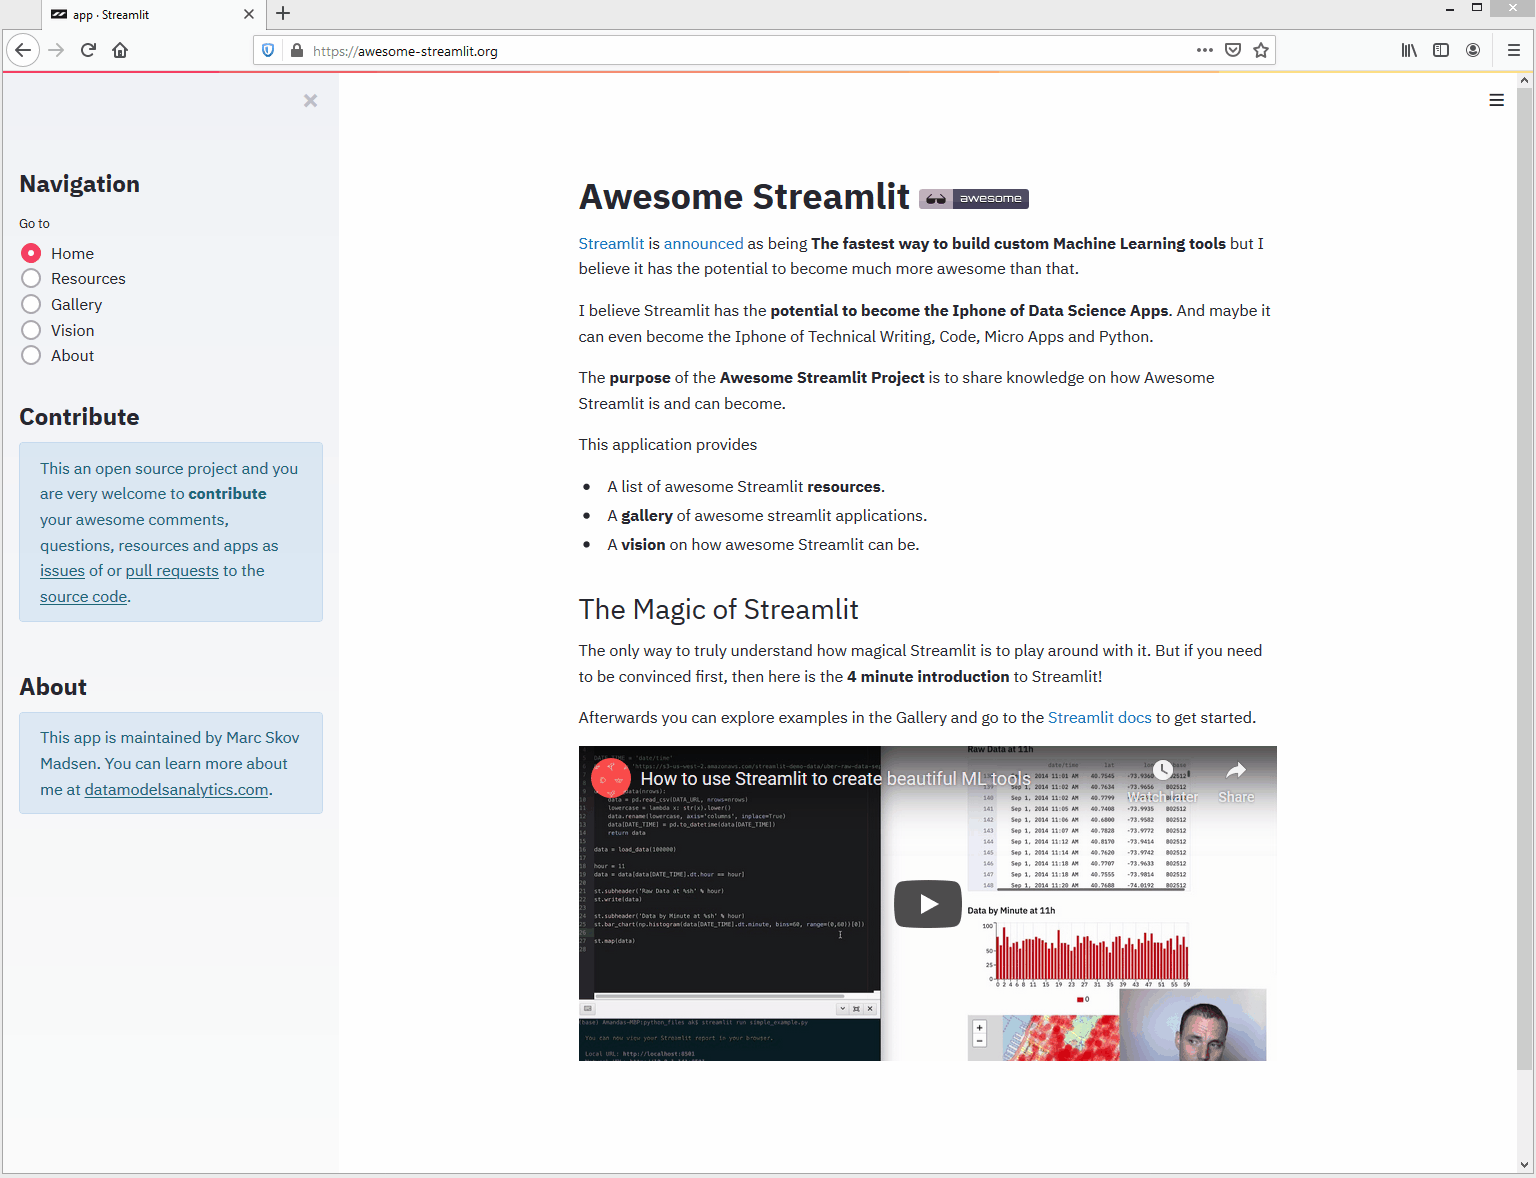This screenshot has width=1536, height=1178.
Task: Open the Firefox application menu
Action: 1514,50
